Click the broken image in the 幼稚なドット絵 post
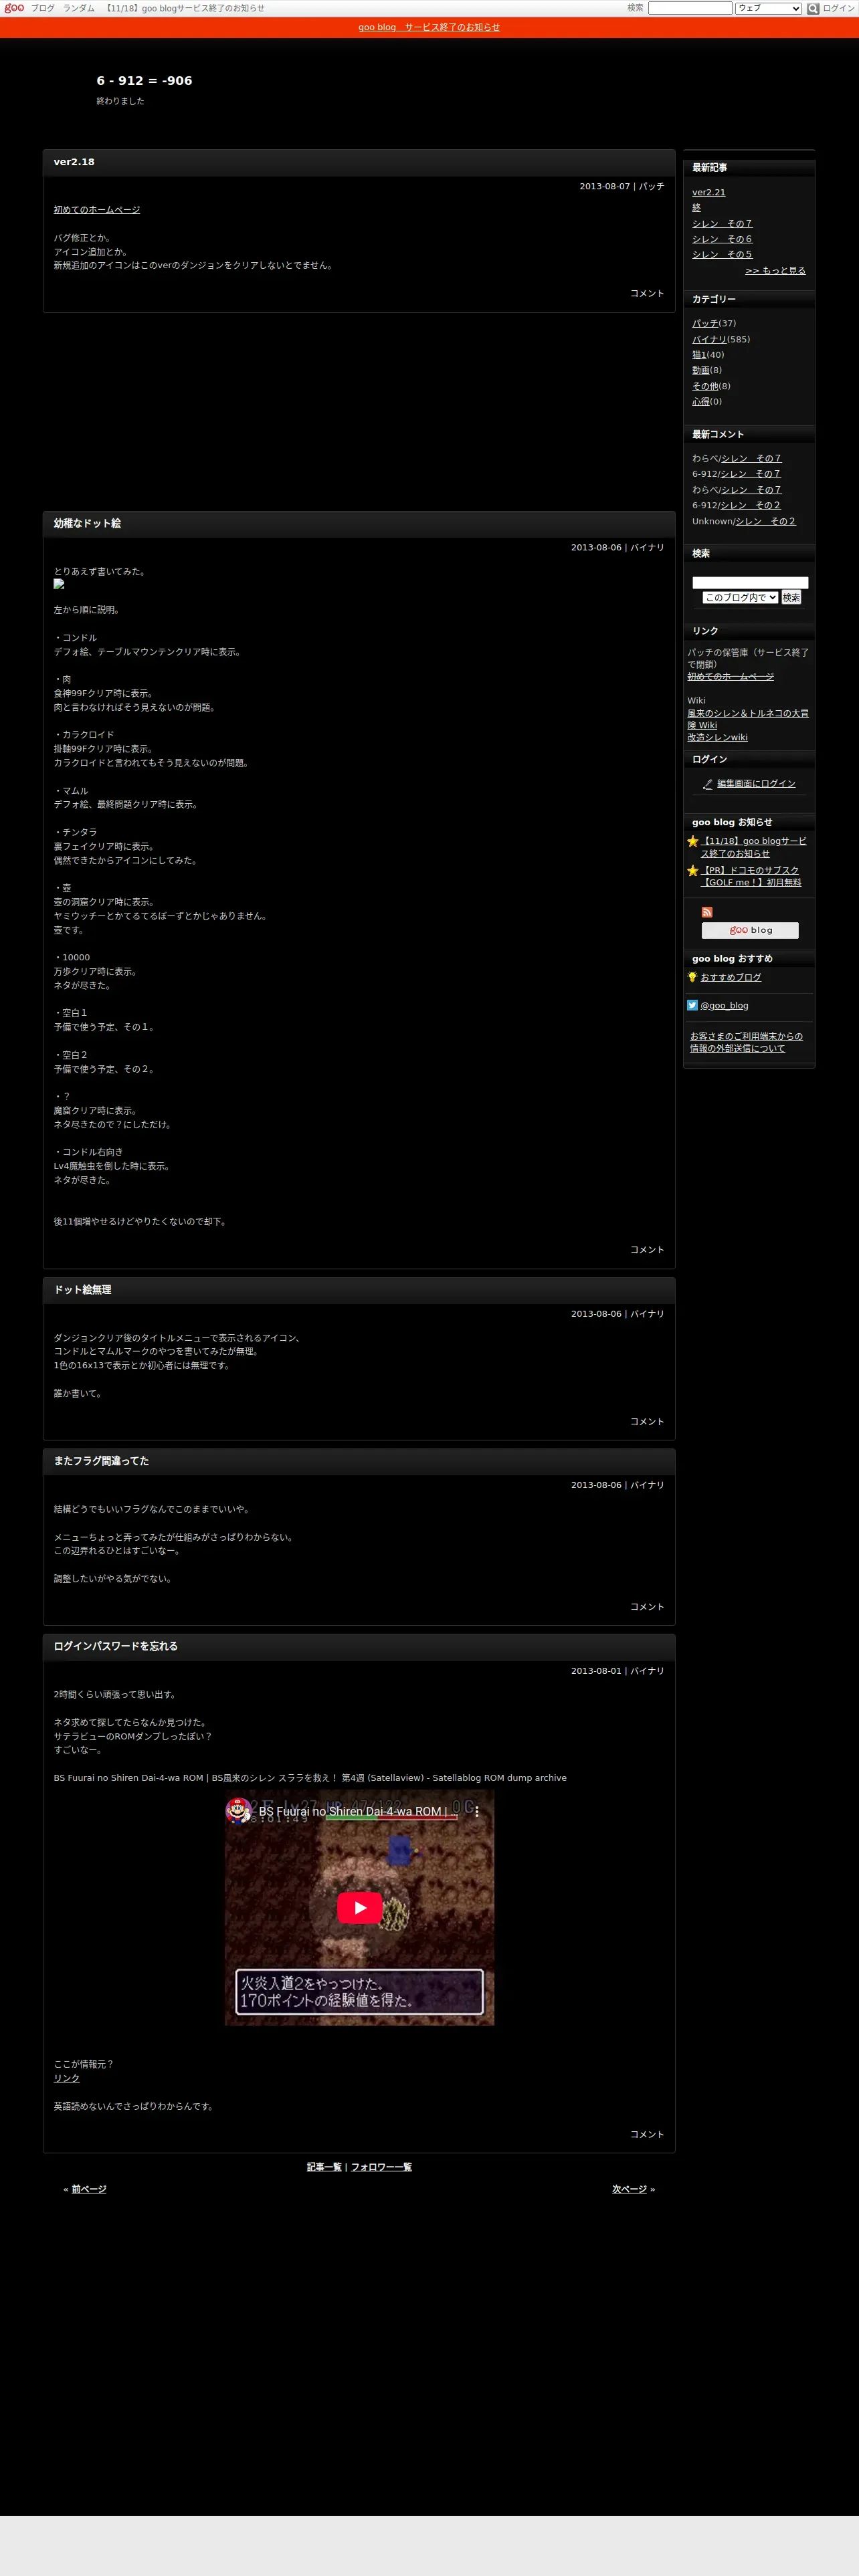The width and height of the screenshot is (859, 2576). pyautogui.click(x=59, y=584)
